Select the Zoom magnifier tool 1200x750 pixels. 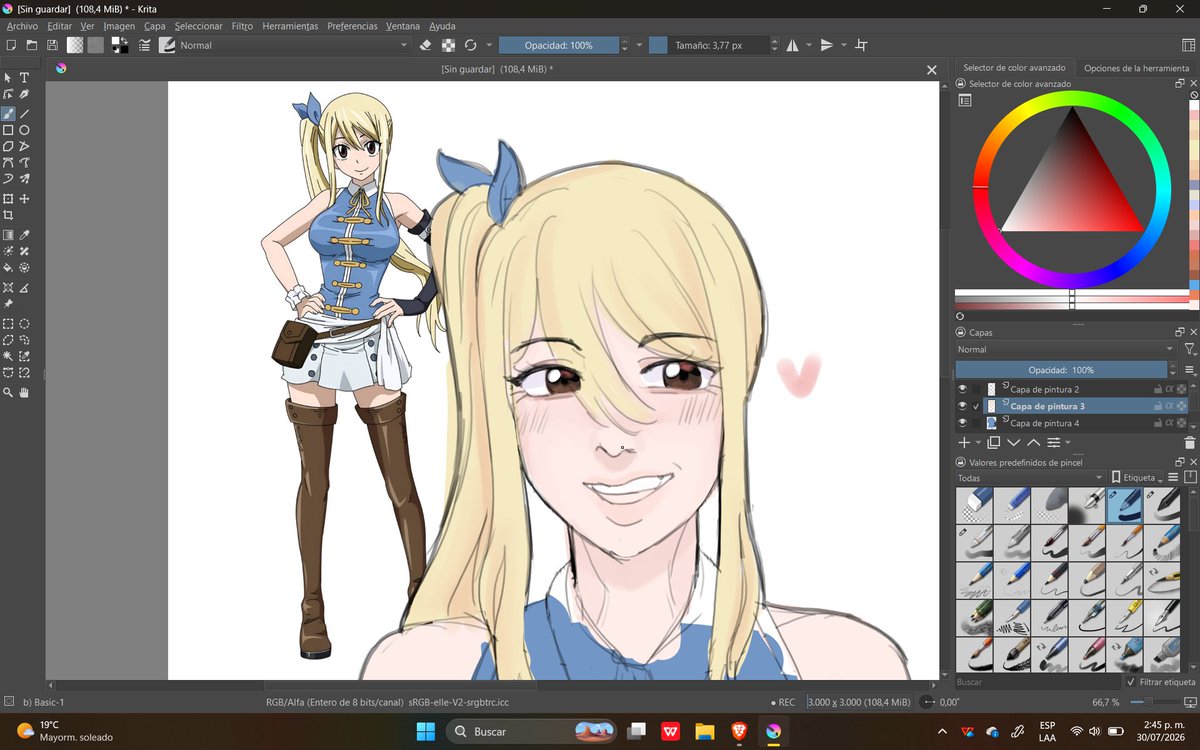pos(8,393)
